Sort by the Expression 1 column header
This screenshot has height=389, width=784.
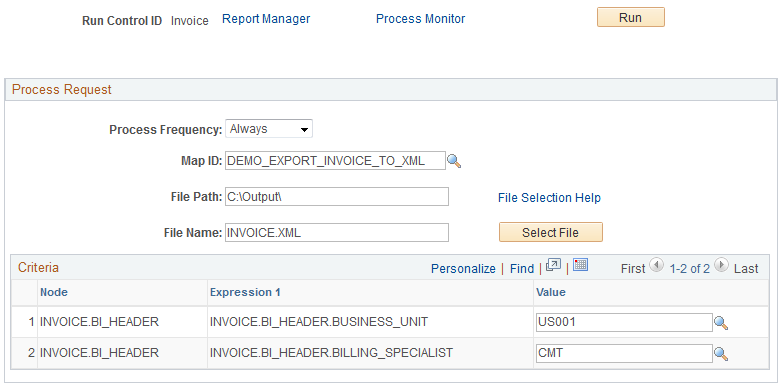(x=245, y=292)
